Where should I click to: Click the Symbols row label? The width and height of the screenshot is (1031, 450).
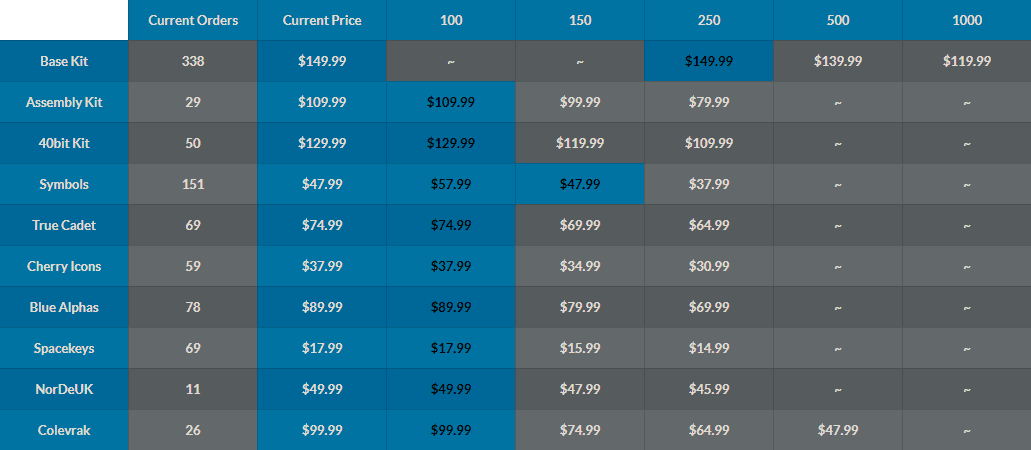pyautogui.click(x=64, y=184)
